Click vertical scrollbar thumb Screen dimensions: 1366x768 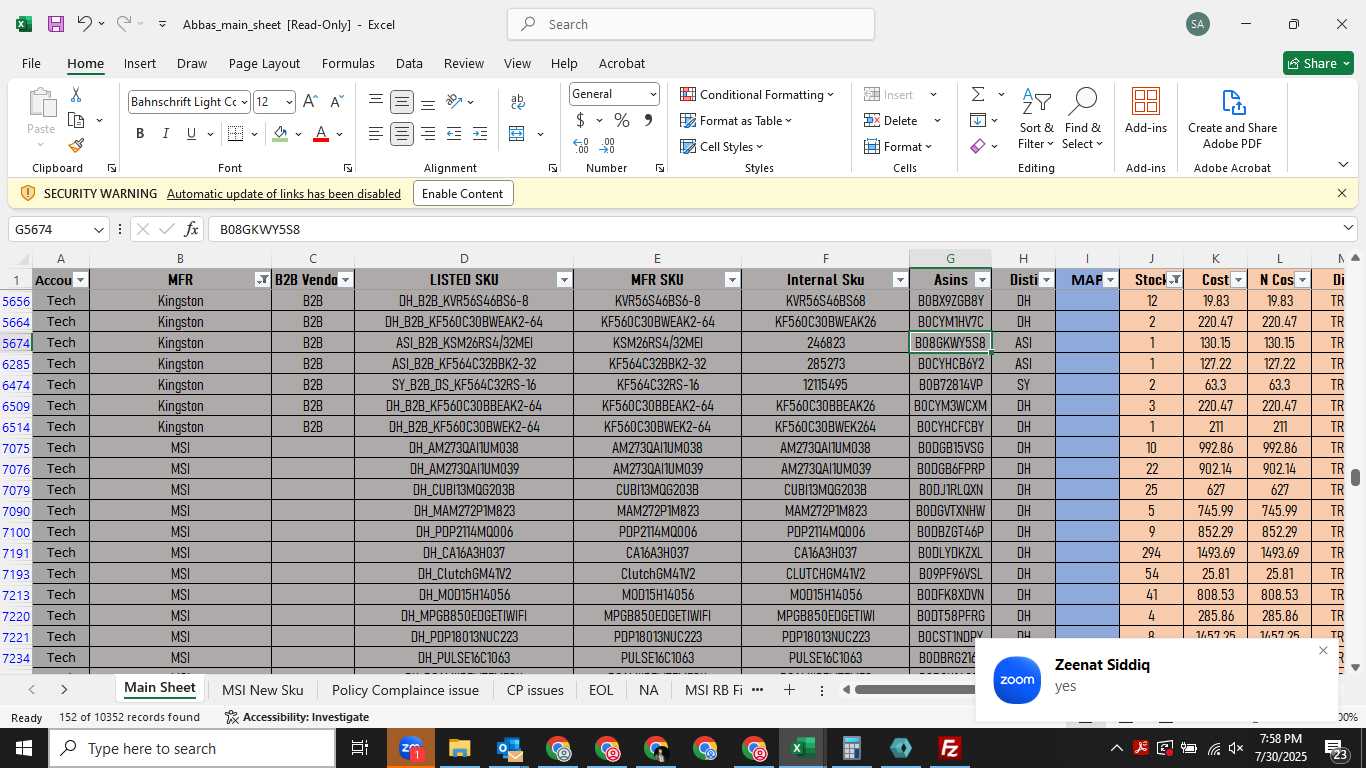click(x=1355, y=478)
